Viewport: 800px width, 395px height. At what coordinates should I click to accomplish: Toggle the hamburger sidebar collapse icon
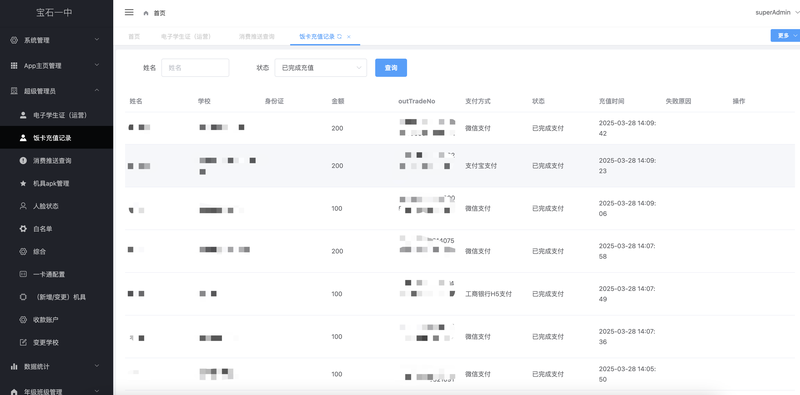(x=129, y=12)
